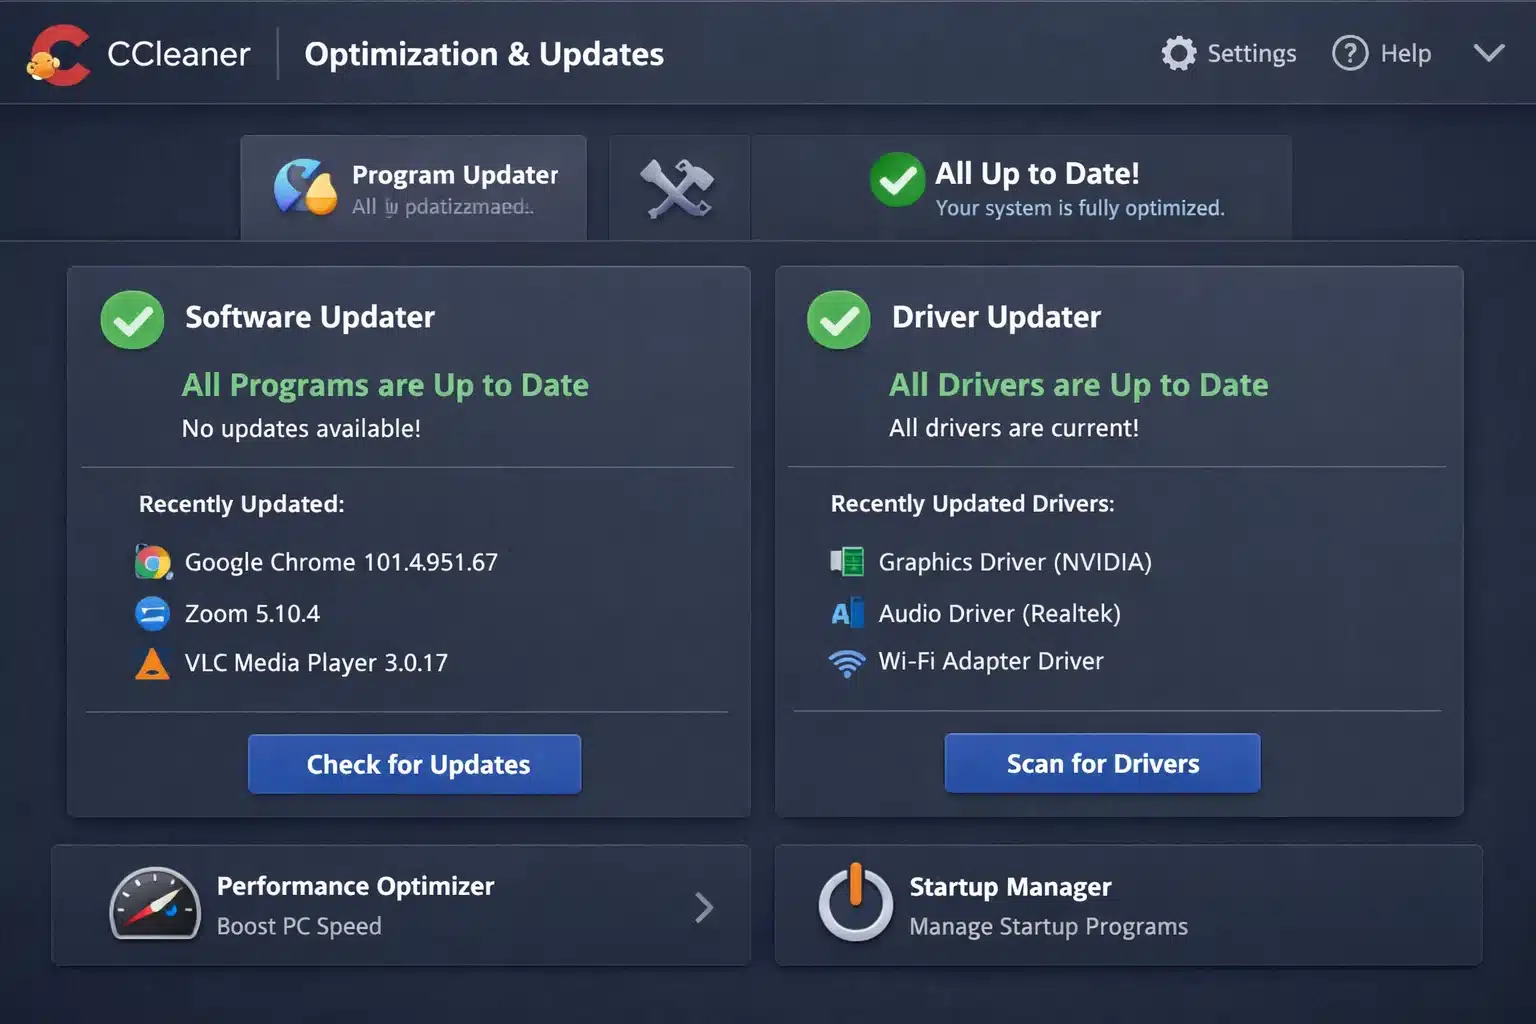
Task: Click the Software Updater green status checkmark
Action: 131,319
